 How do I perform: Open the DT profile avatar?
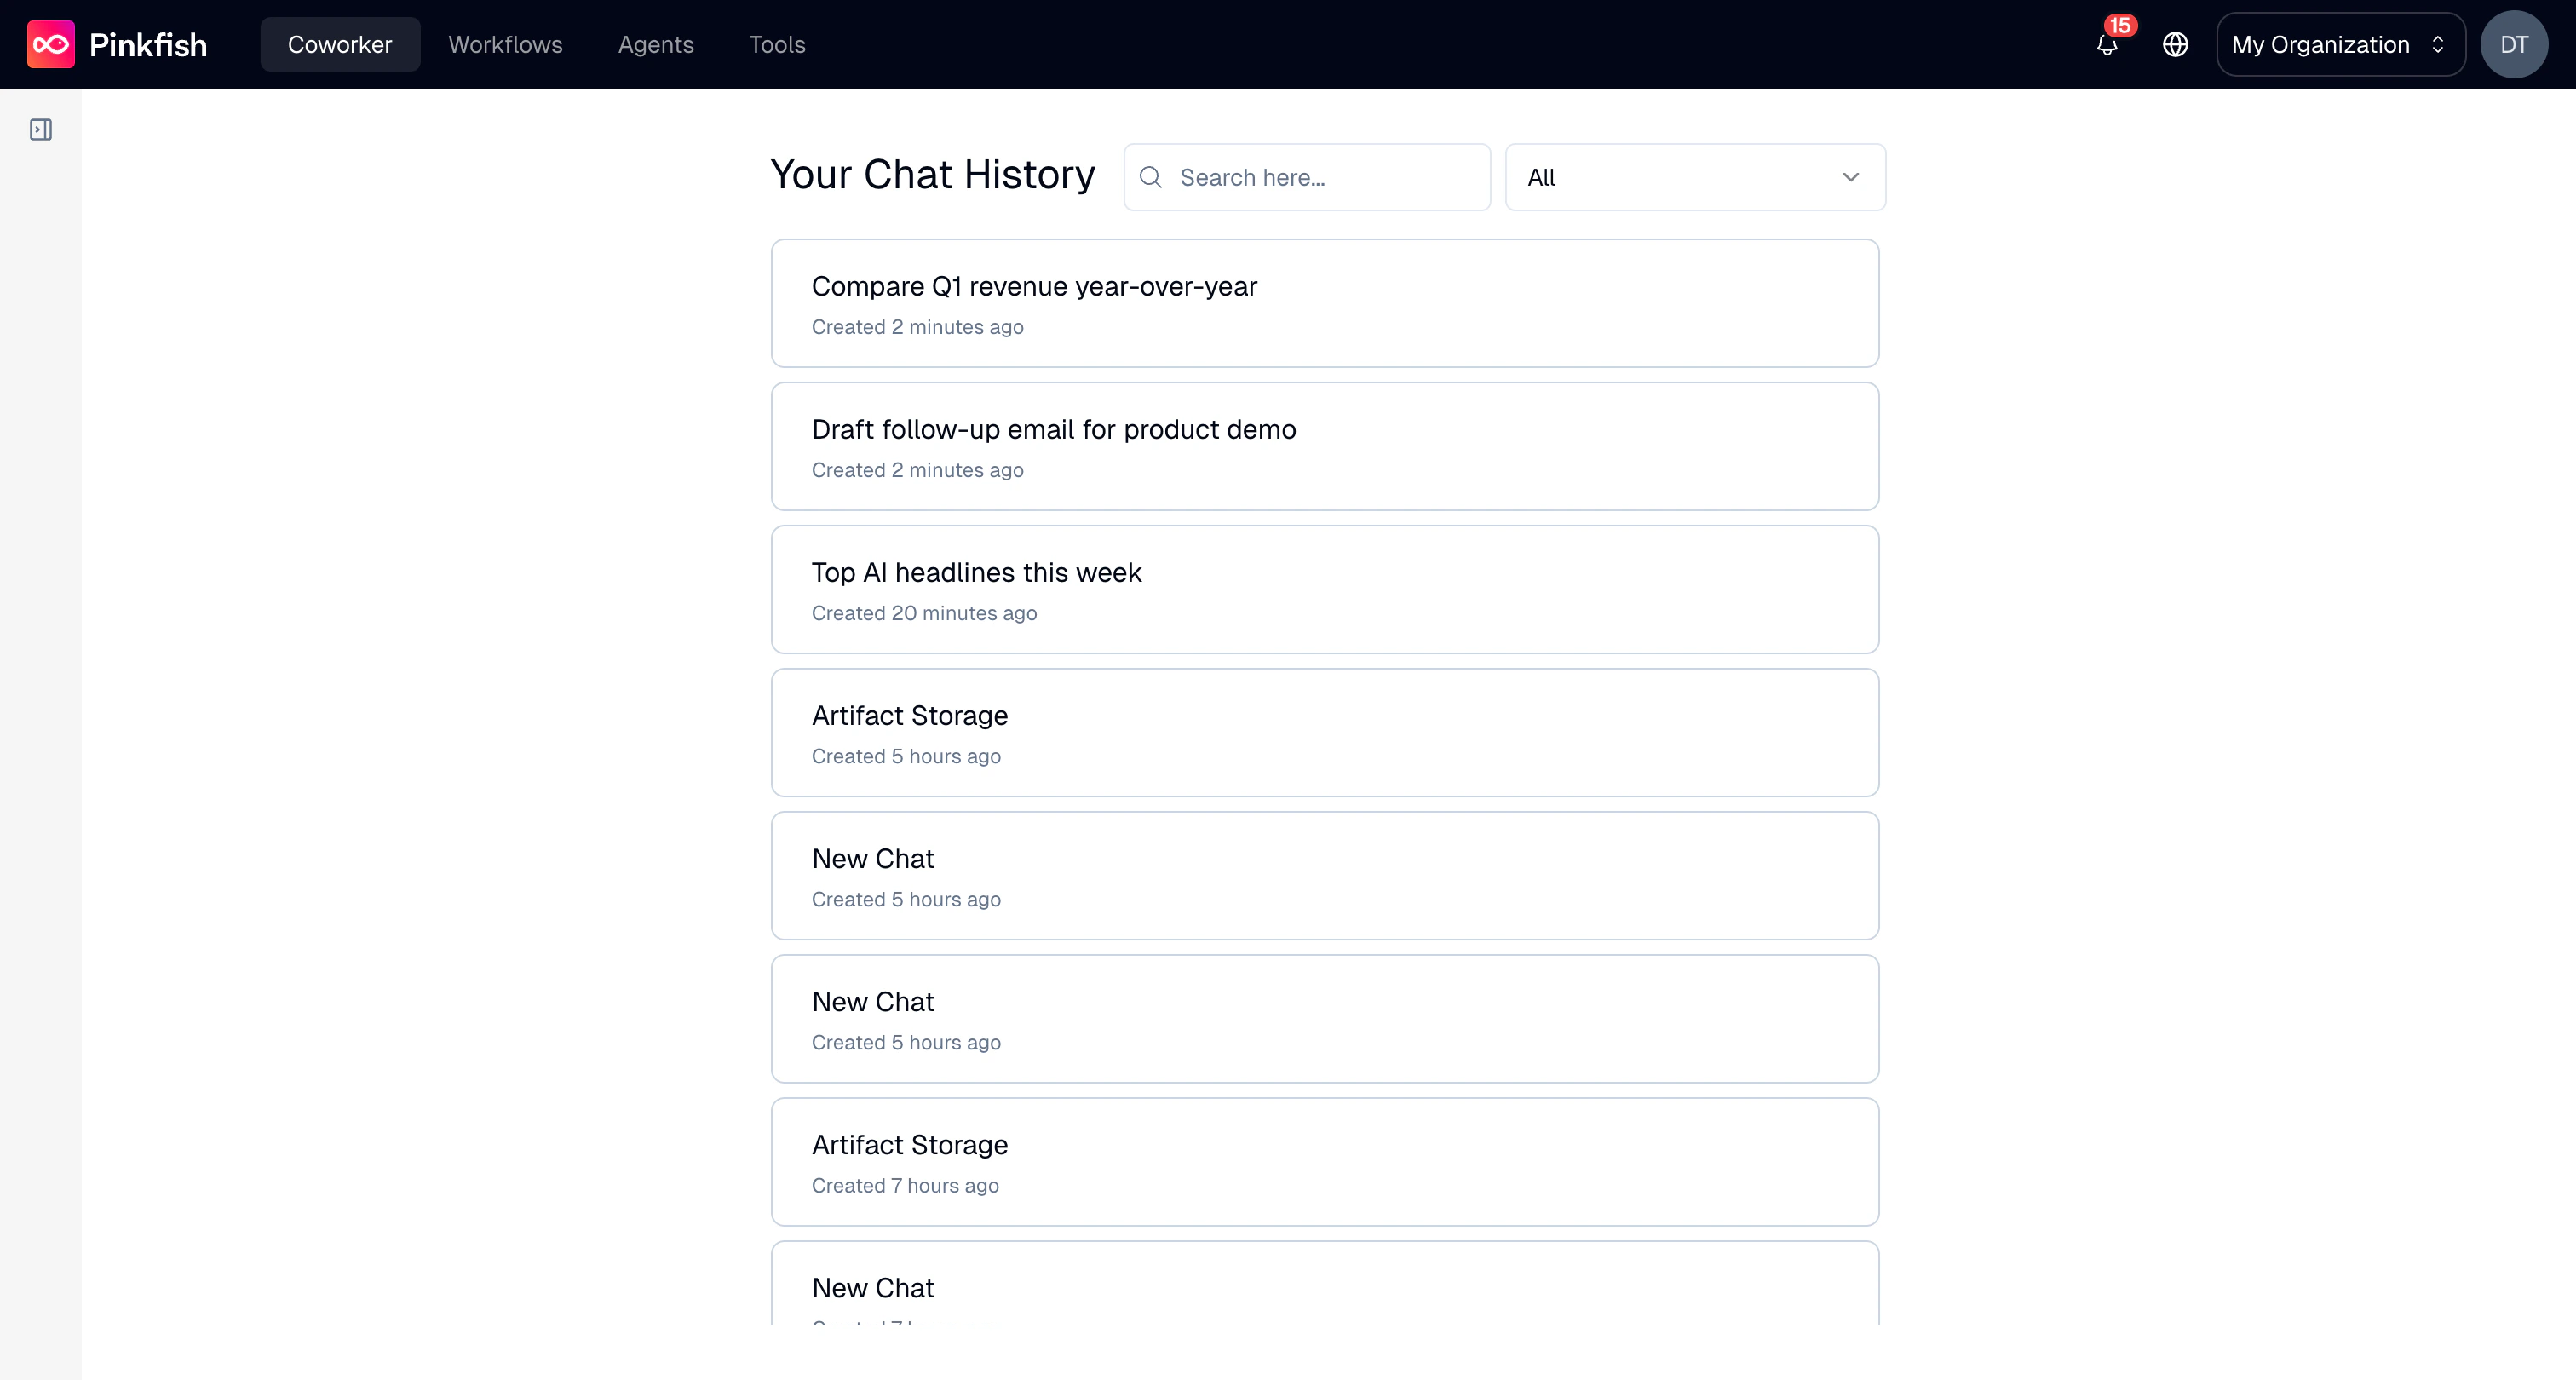tap(2515, 44)
